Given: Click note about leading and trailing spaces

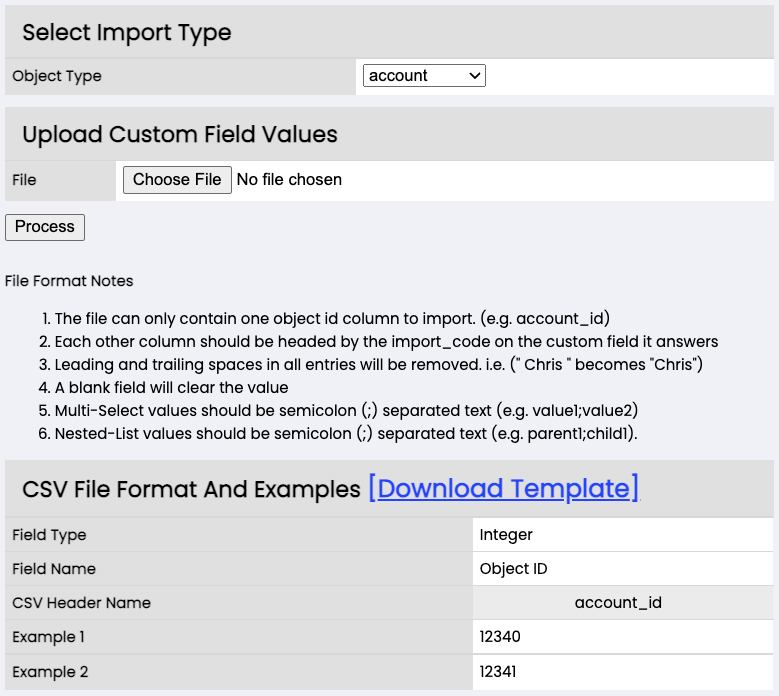Looking at the screenshot, I should tap(379, 365).
